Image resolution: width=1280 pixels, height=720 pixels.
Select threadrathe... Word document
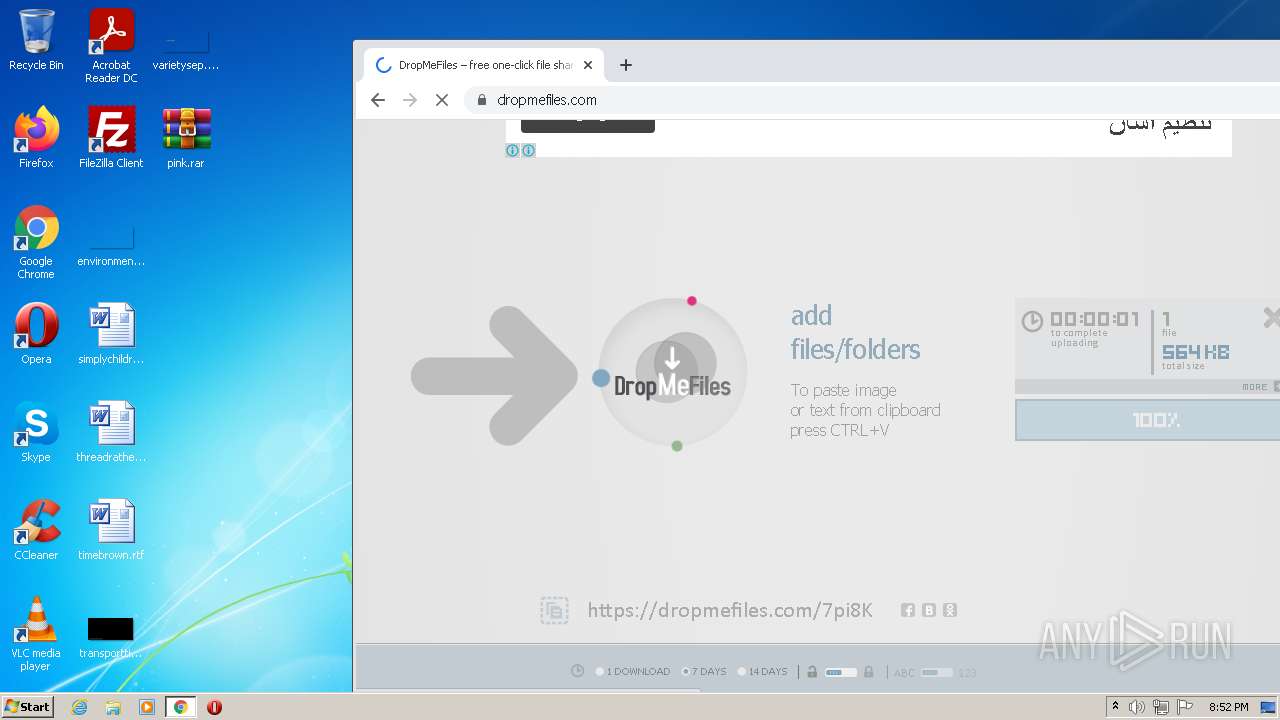pos(111,432)
